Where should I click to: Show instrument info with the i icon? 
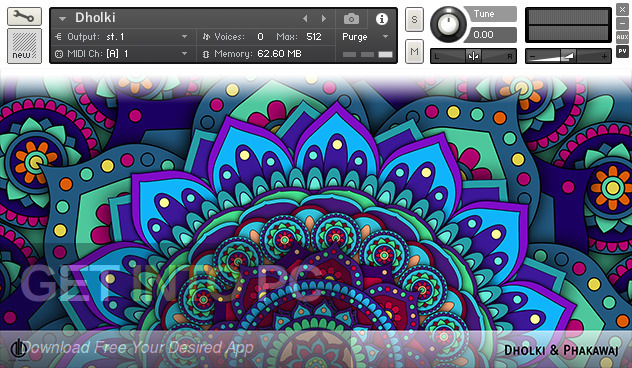click(382, 19)
